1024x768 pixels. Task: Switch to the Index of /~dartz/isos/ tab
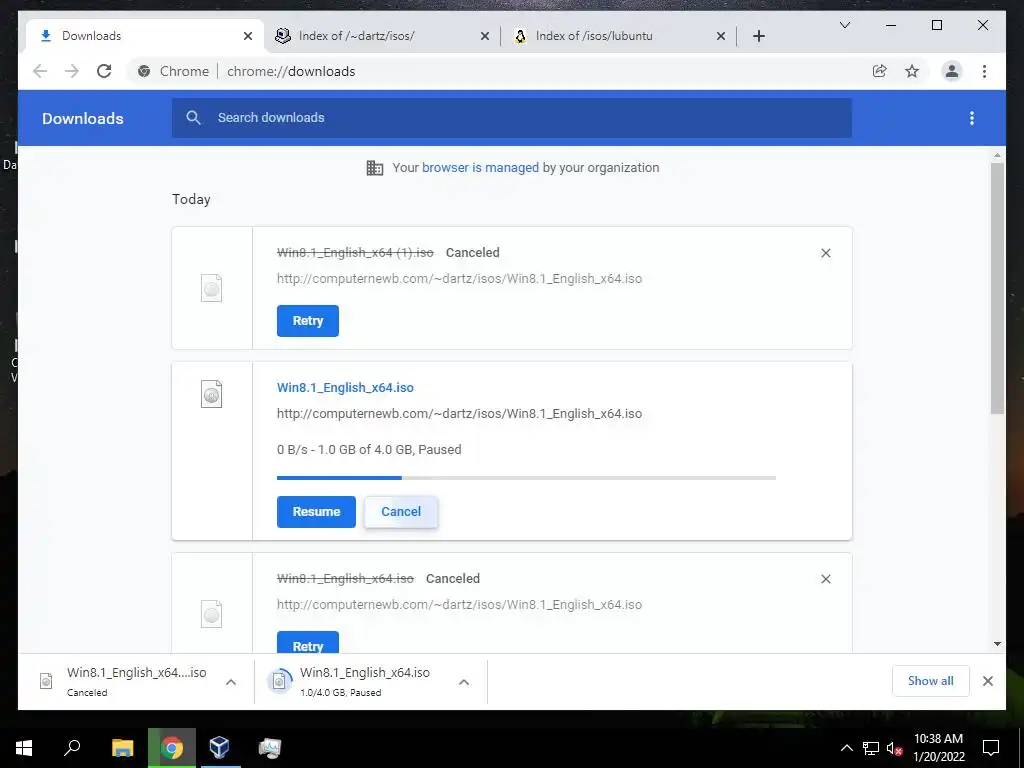pos(382,36)
